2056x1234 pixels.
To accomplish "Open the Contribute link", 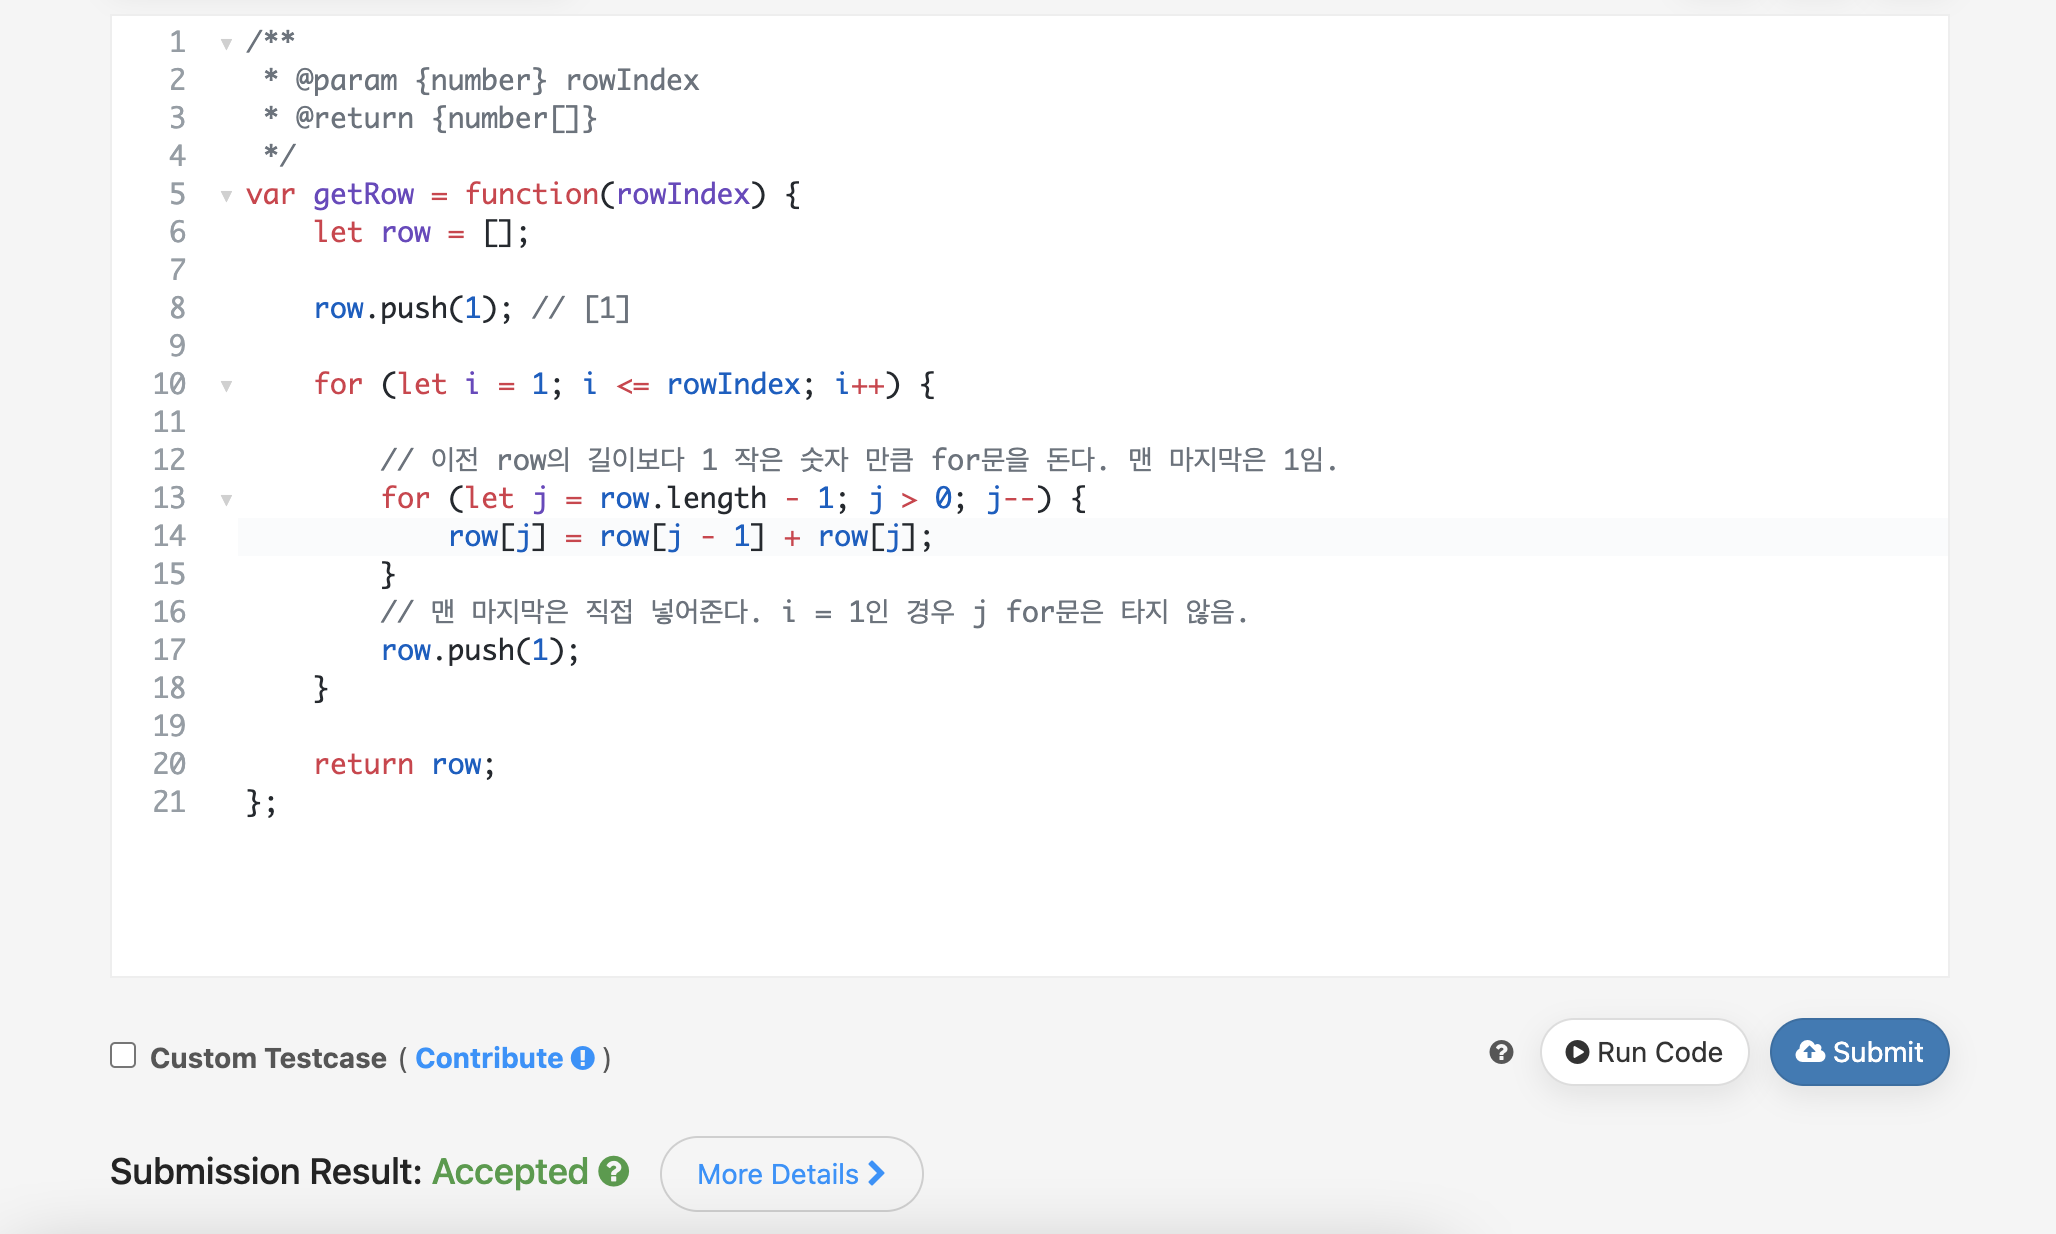I will 489,1058.
